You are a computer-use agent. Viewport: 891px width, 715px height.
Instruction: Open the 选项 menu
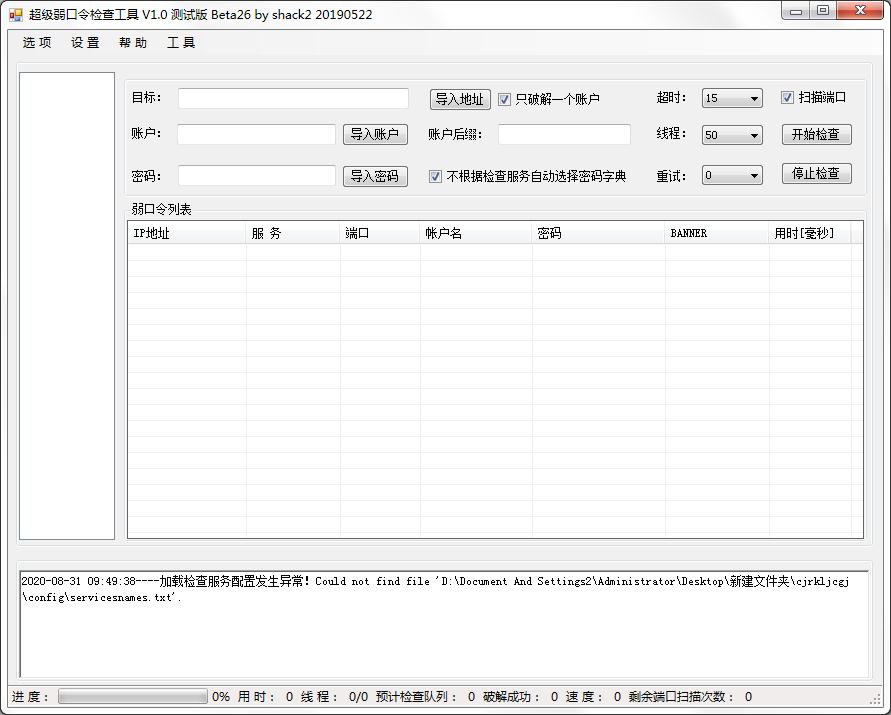(x=36, y=43)
